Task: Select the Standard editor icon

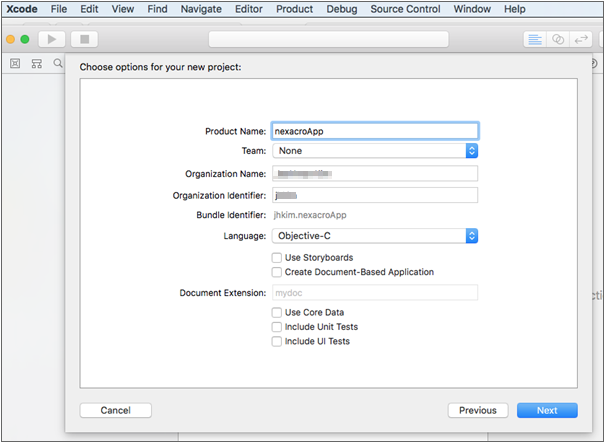Action: click(535, 39)
